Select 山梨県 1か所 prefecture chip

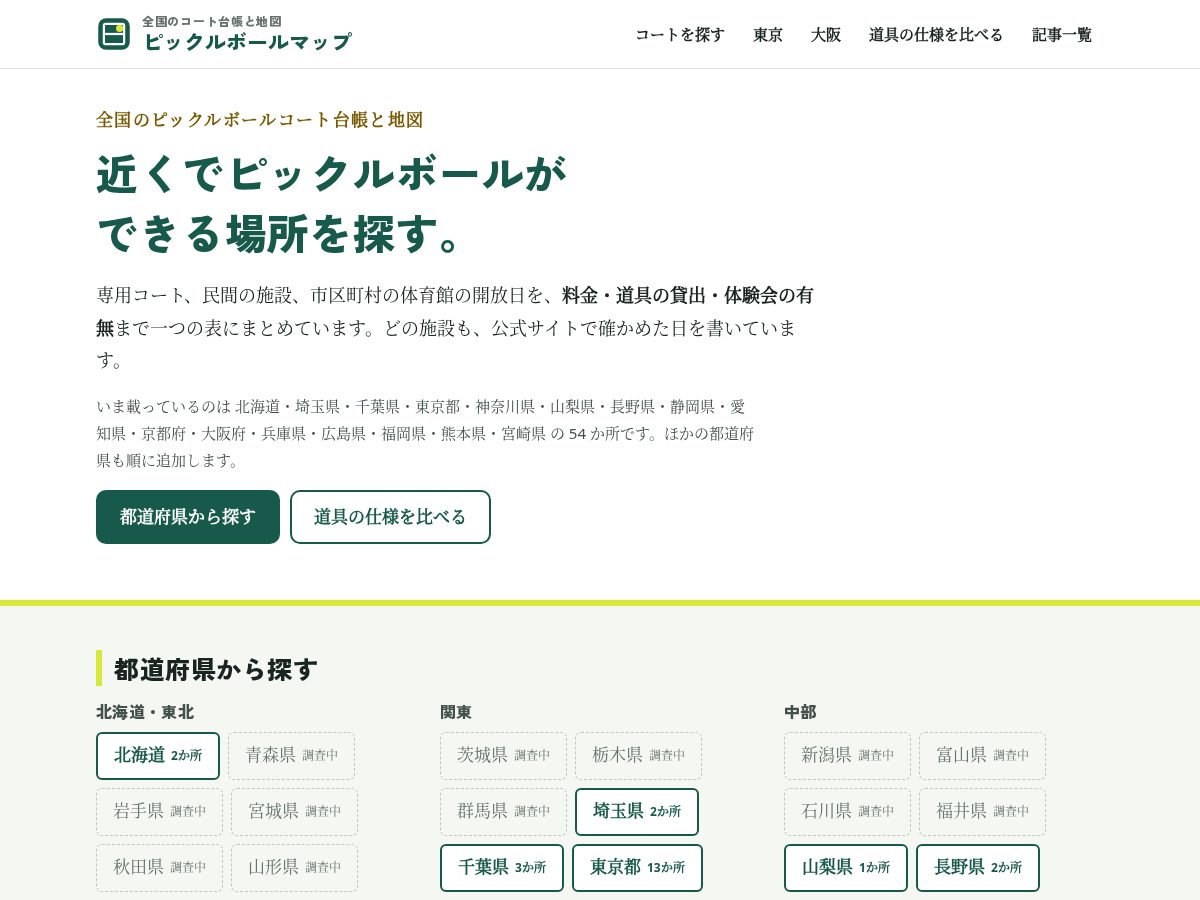click(x=846, y=868)
